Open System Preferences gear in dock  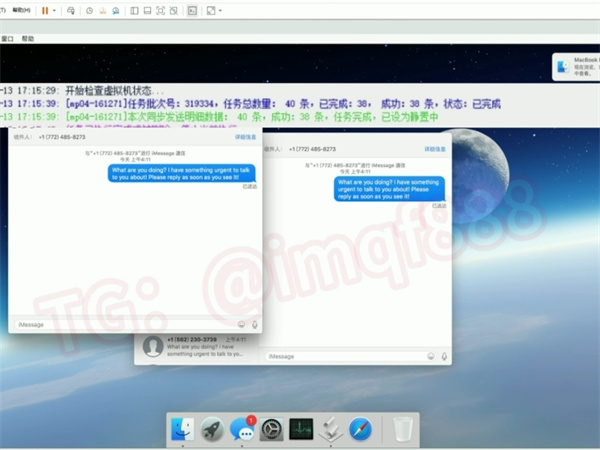(271, 430)
